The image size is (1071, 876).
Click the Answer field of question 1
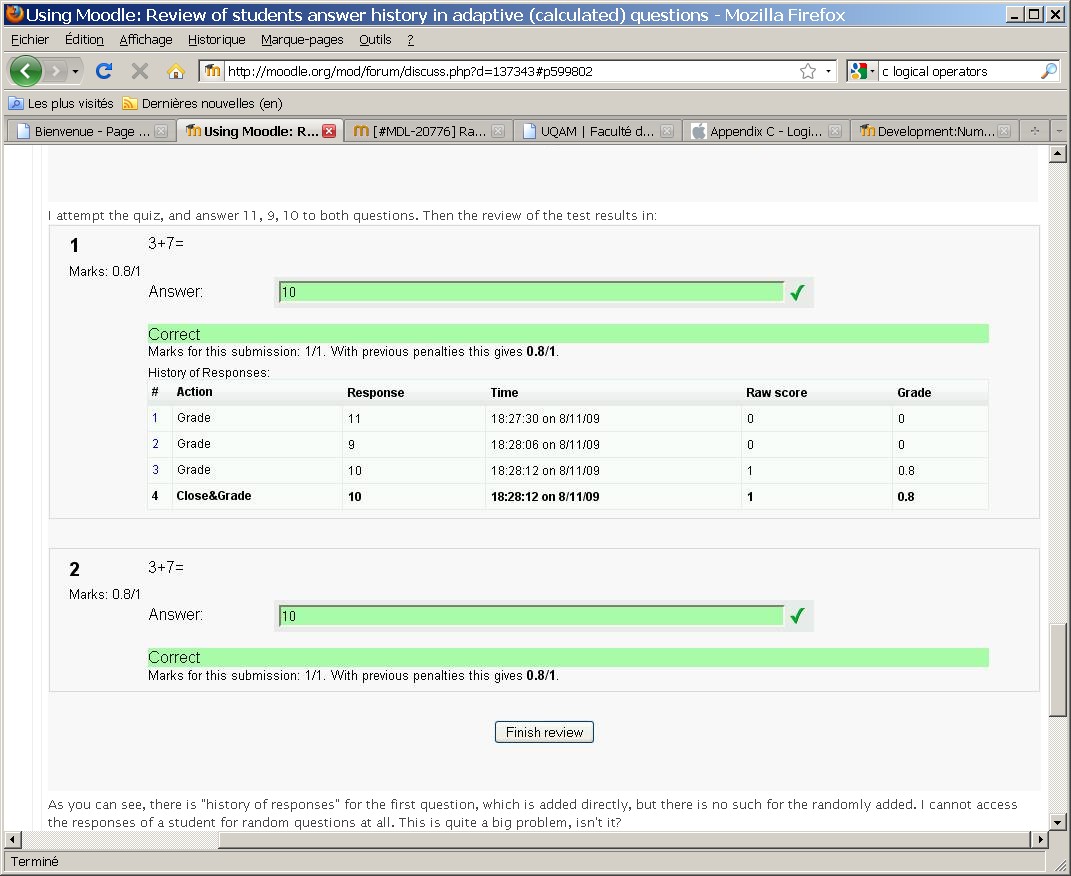tap(531, 292)
